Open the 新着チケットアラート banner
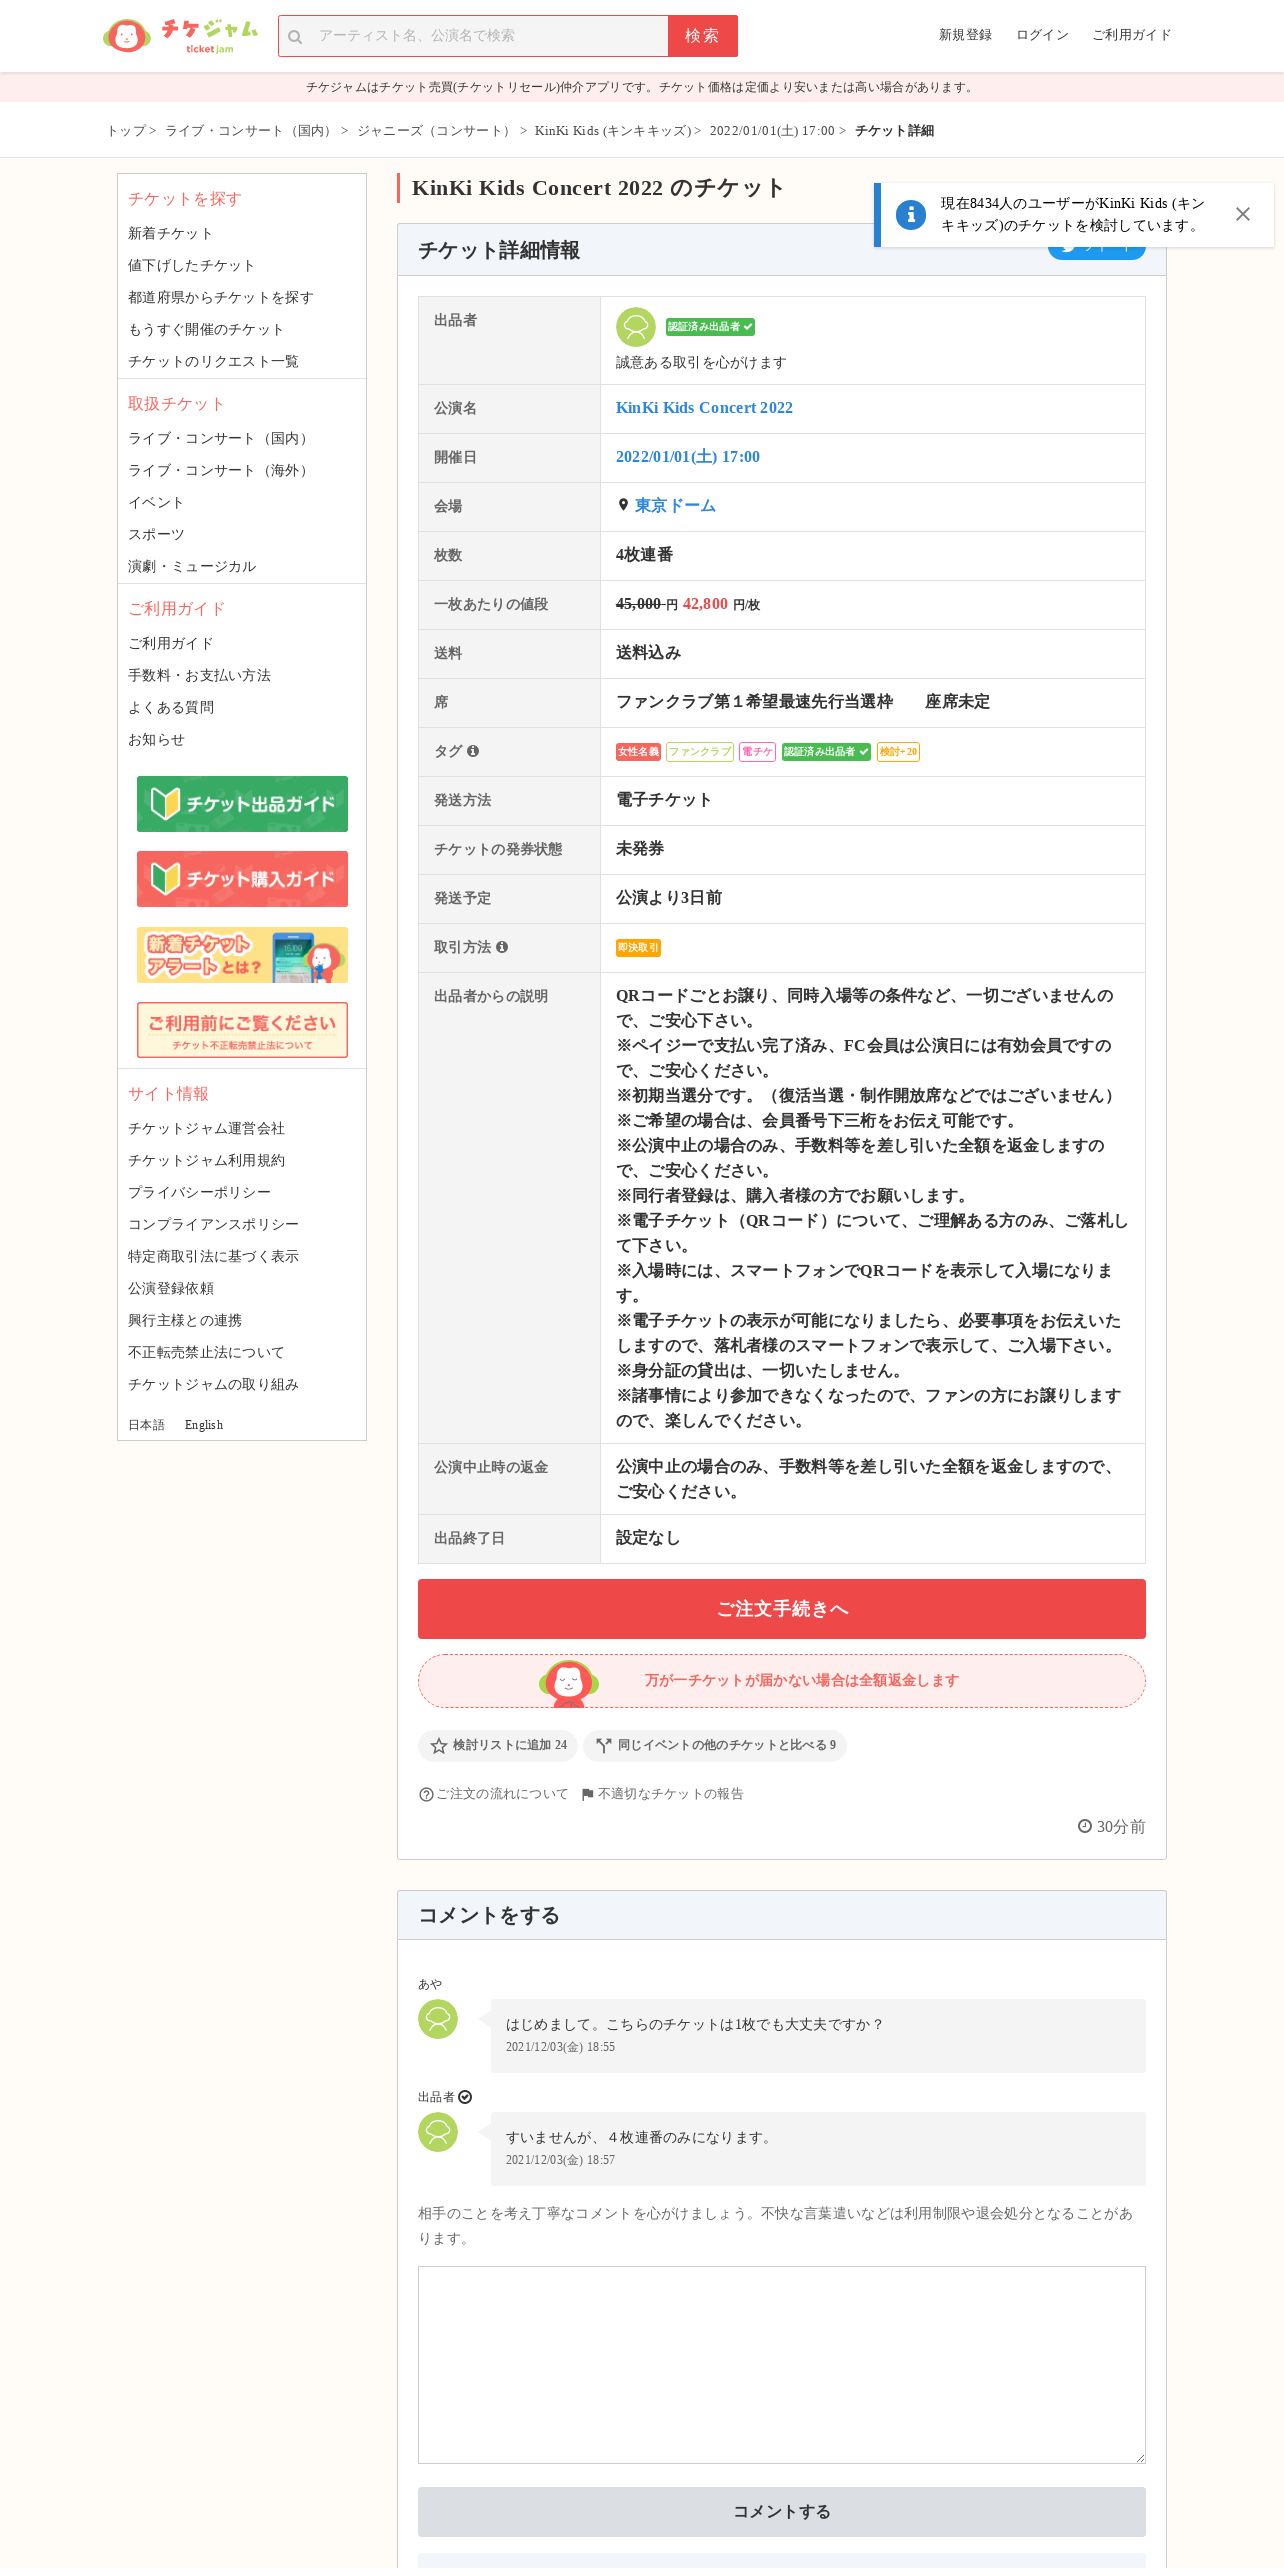Screen dimensions: 1284x2568 click(x=242, y=955)
